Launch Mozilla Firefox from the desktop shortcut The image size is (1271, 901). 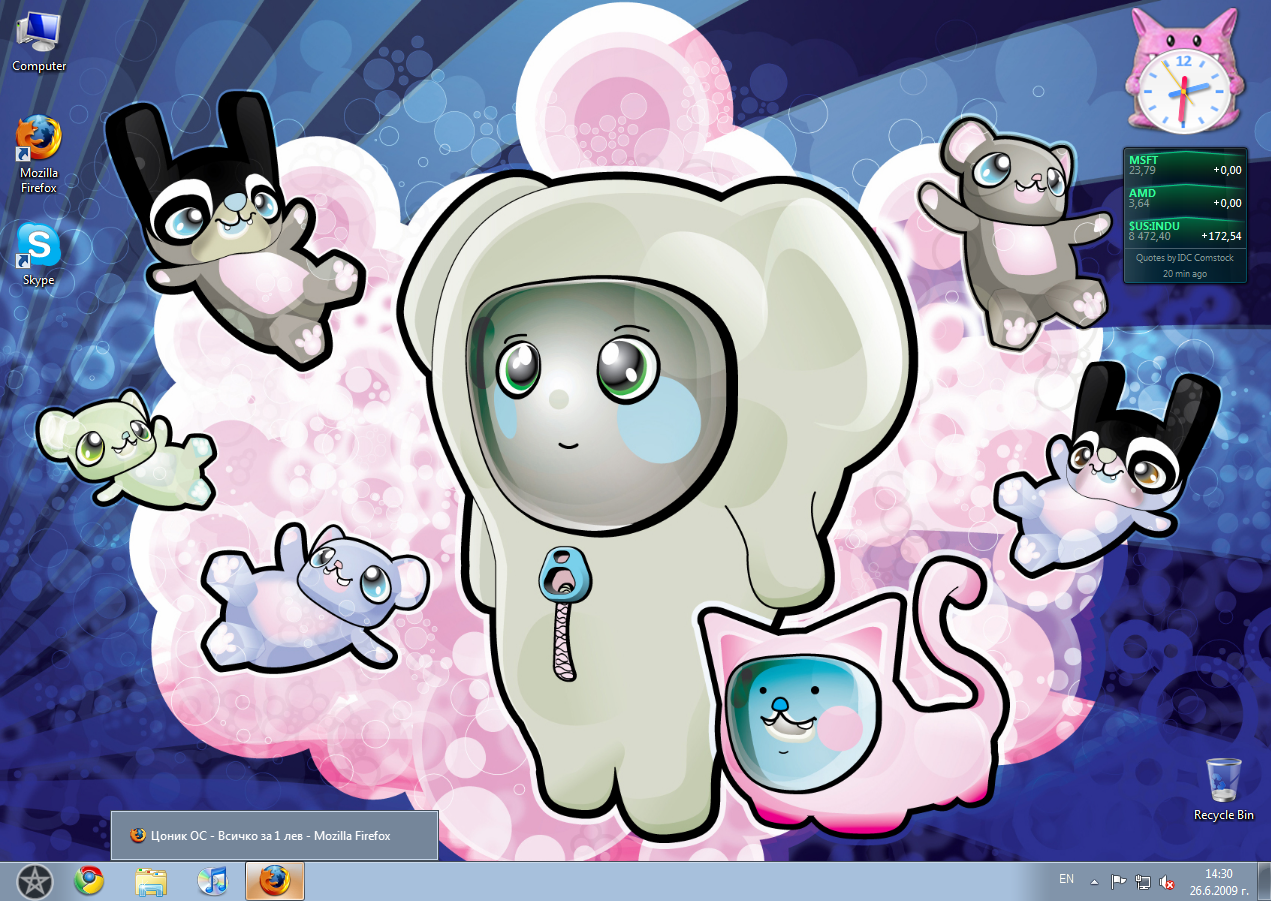[39, 155]
